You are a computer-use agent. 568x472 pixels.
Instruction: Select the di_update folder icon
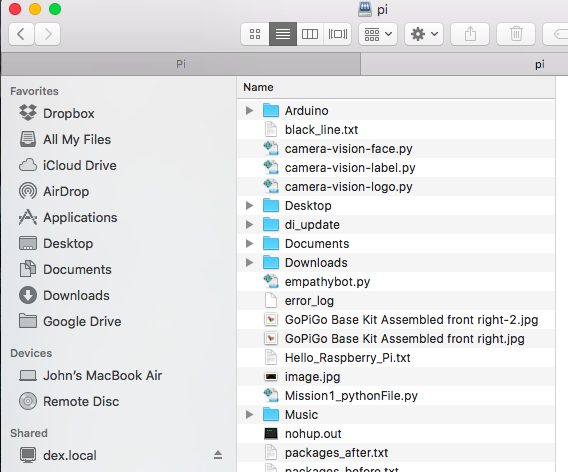pyautogui.click(x=271, y=225)
